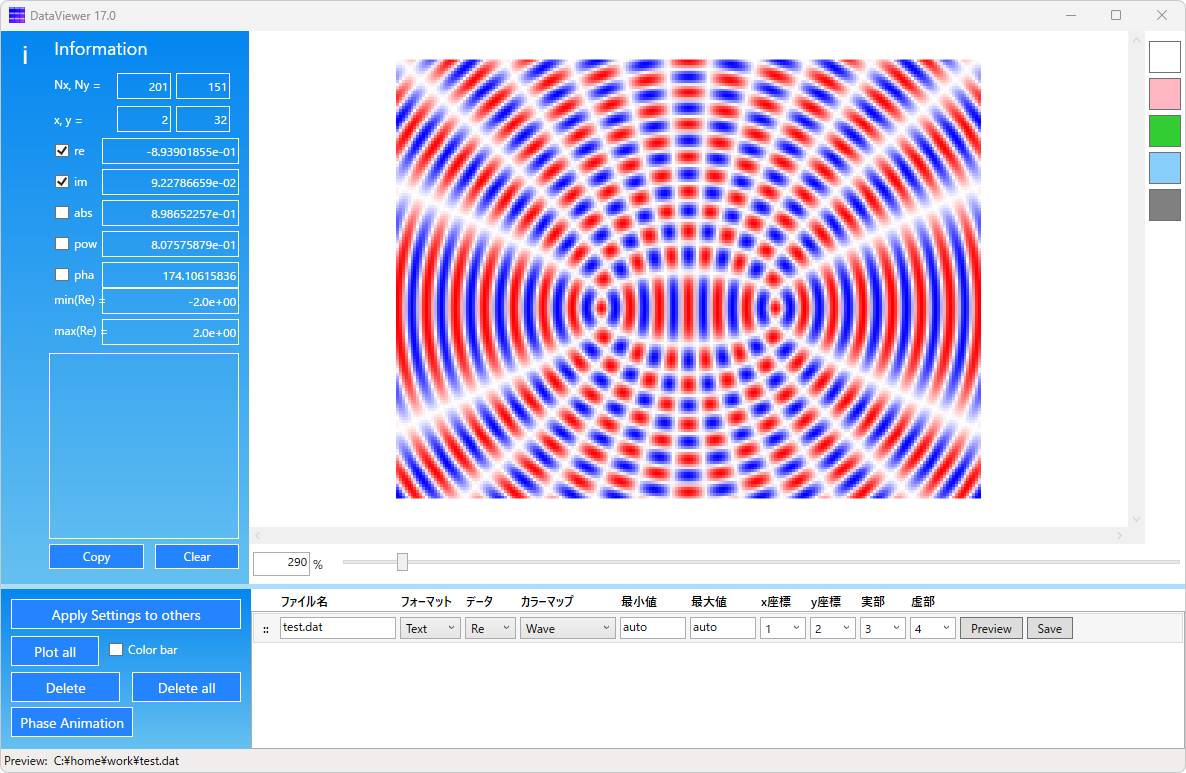Select the light blue background color swatch
Screen dimensions: 1186x773
[x=1164, y=168]
